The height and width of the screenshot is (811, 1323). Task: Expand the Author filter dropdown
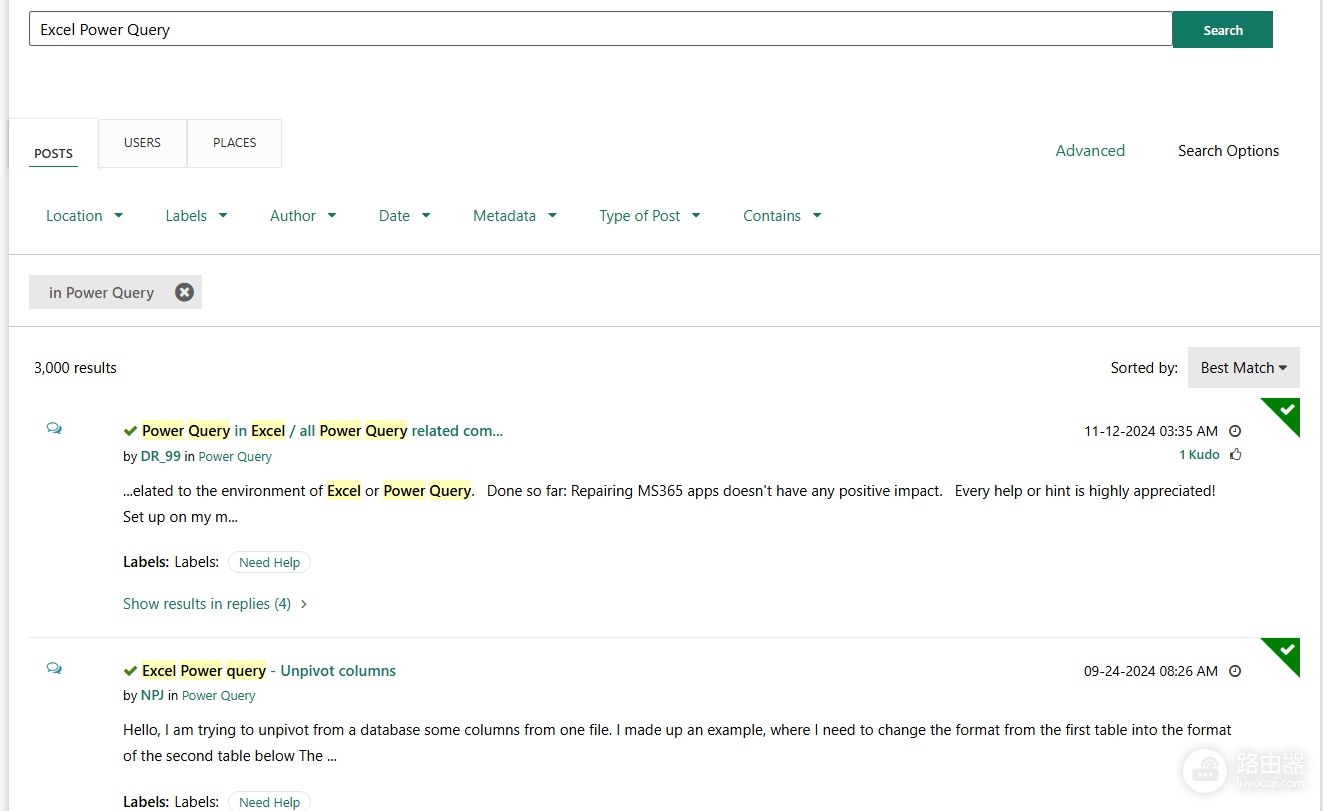point(303,216)
